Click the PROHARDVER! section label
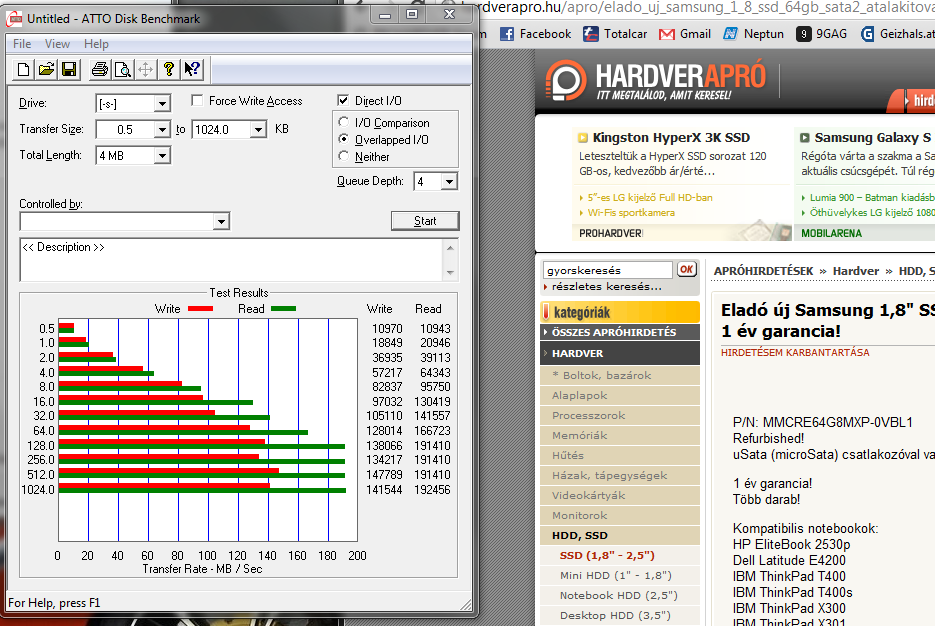The image size is (935, 626). [x=611, y=233]
